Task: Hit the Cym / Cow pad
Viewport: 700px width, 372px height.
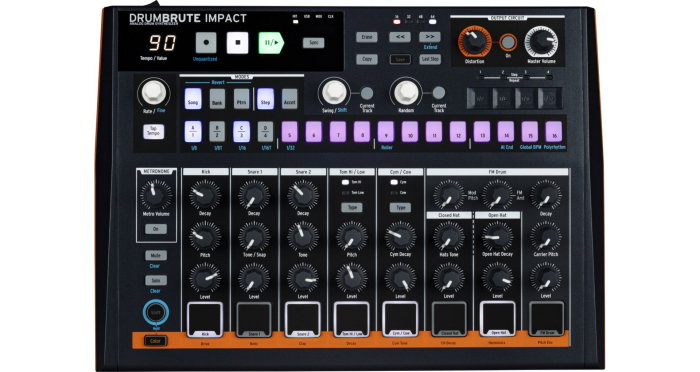Action: [x=400, y=319]
